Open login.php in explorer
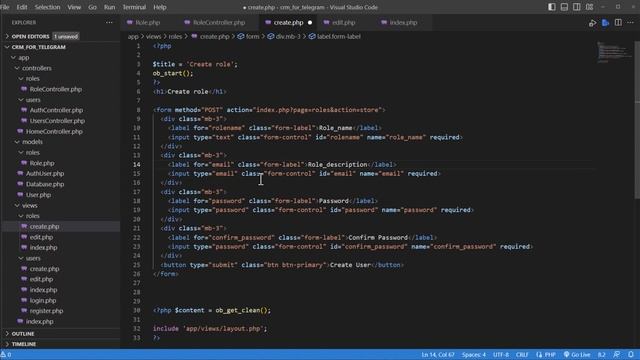640x360 pixels. (x=43, y=300)
